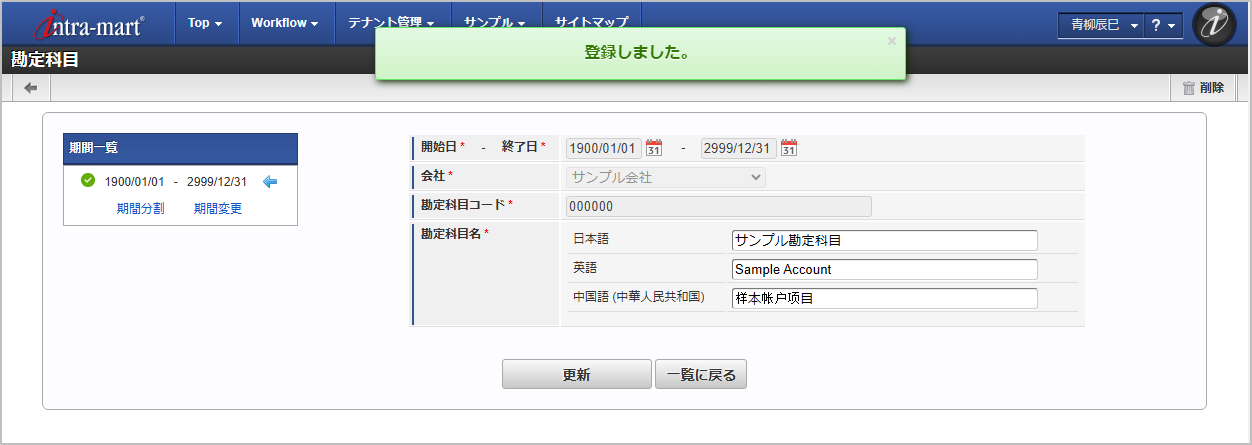Click the 一覧に戻る button
The image size is (1252, 445).
pos(701,374)
